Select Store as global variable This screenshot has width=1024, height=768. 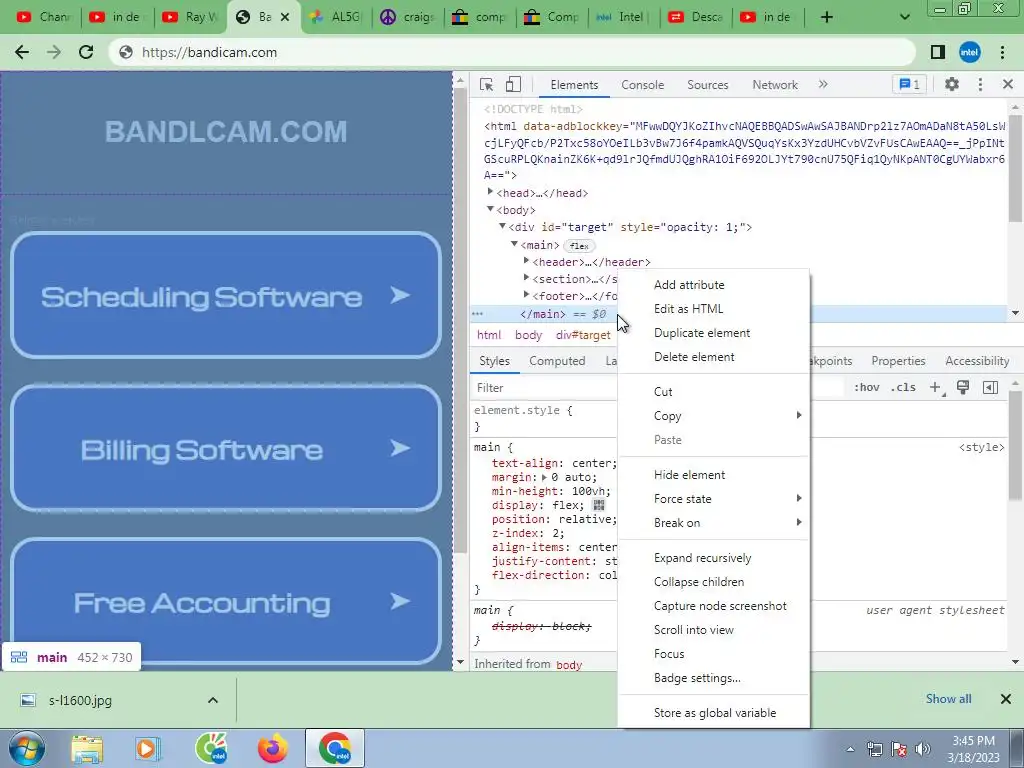[x=713, y=713]
